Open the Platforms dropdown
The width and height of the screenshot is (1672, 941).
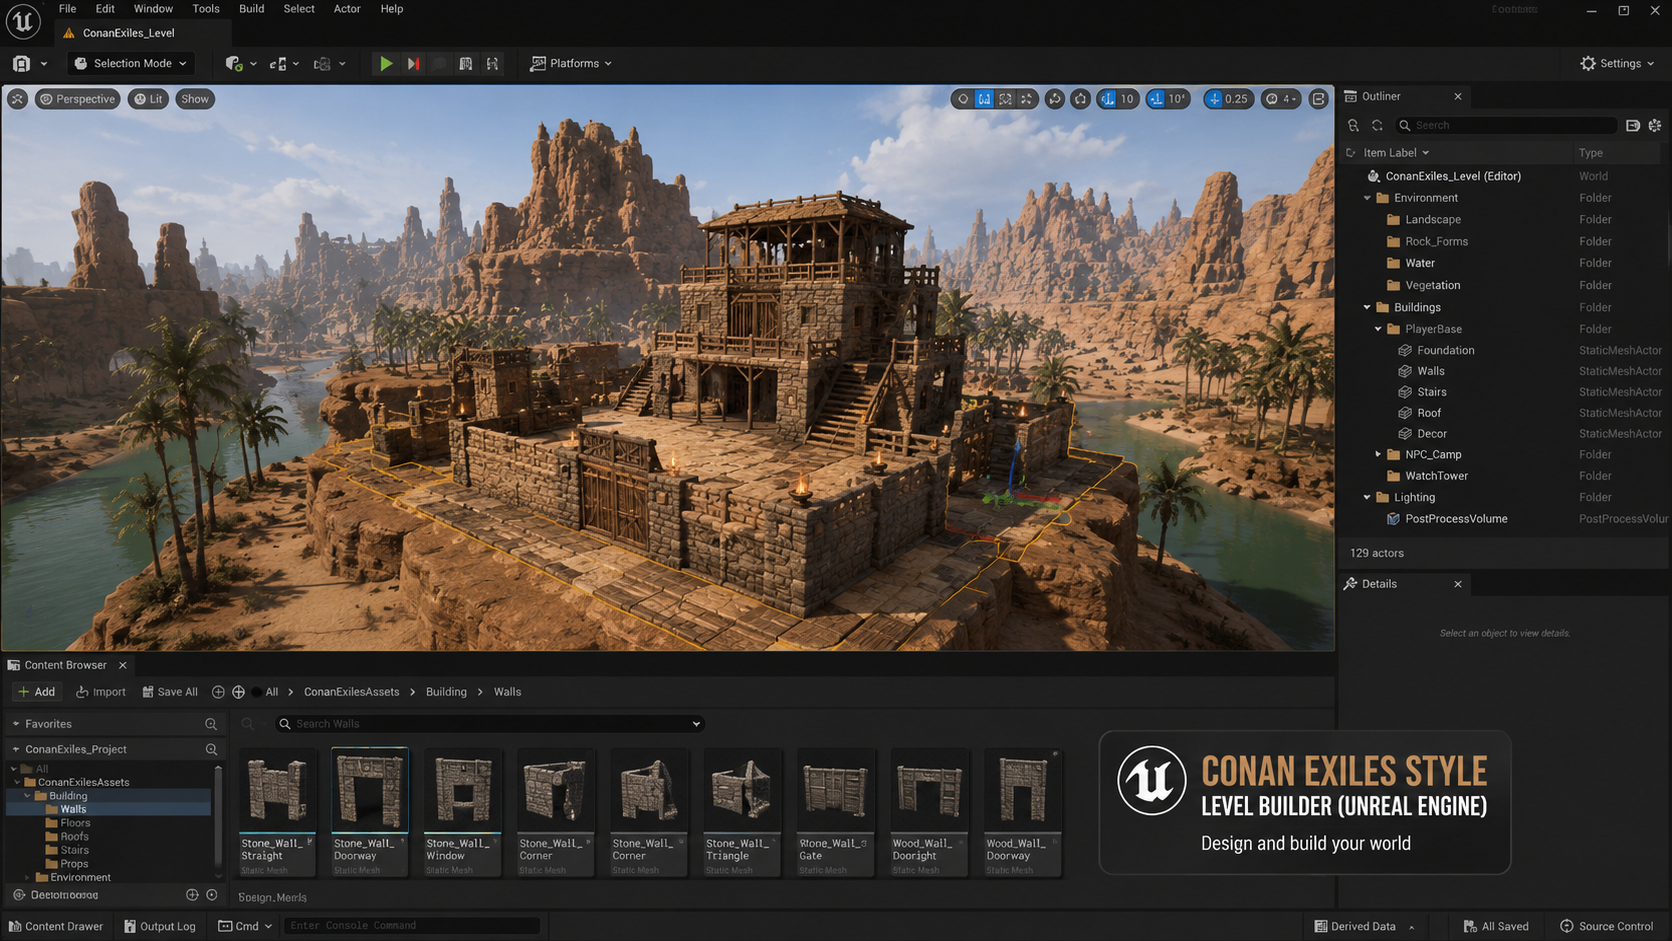(571, 63)
